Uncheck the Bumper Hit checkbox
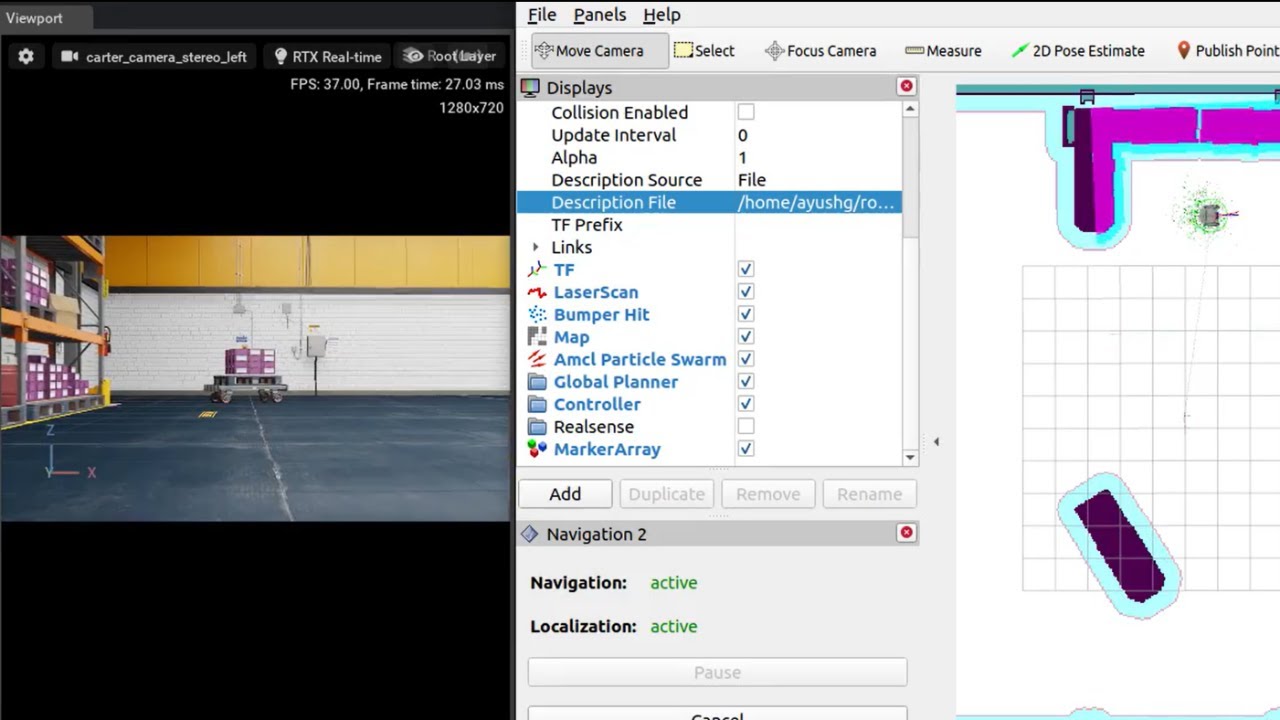Image resolution: width=1280 pixels, height=720 pixels. point(746,314)
